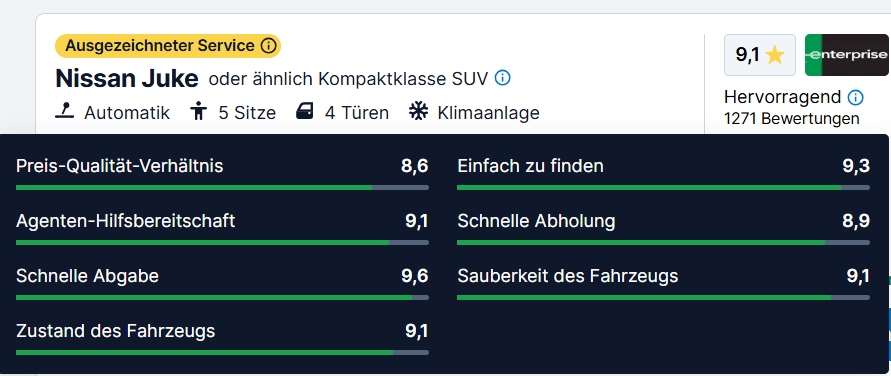Viewport: 891px width, 376px height.
Task: Click the Einfach zu finden rating bar
Action: [663, 187]
